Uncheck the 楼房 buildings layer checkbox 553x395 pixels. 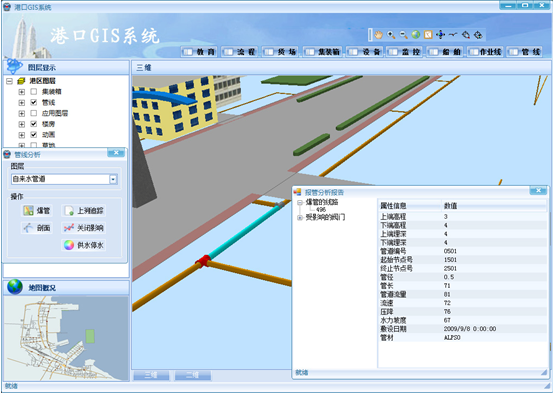34,124
